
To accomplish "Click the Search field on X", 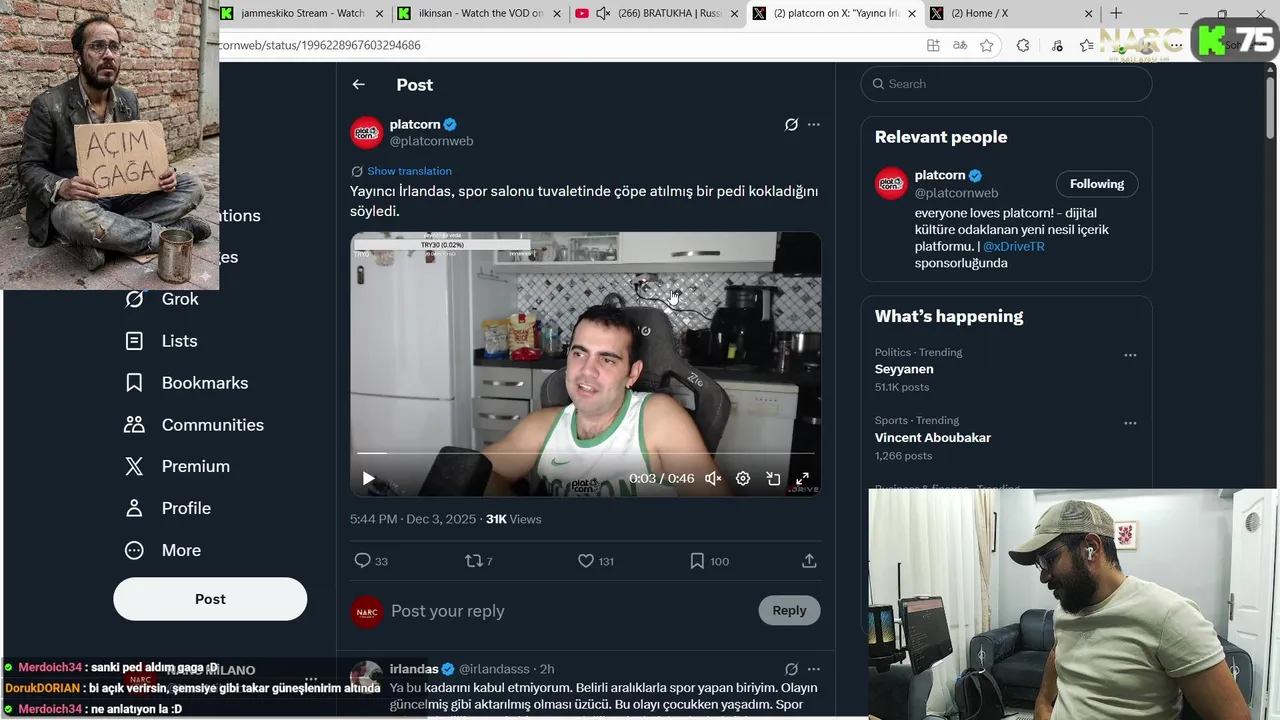I will 1006,84.
